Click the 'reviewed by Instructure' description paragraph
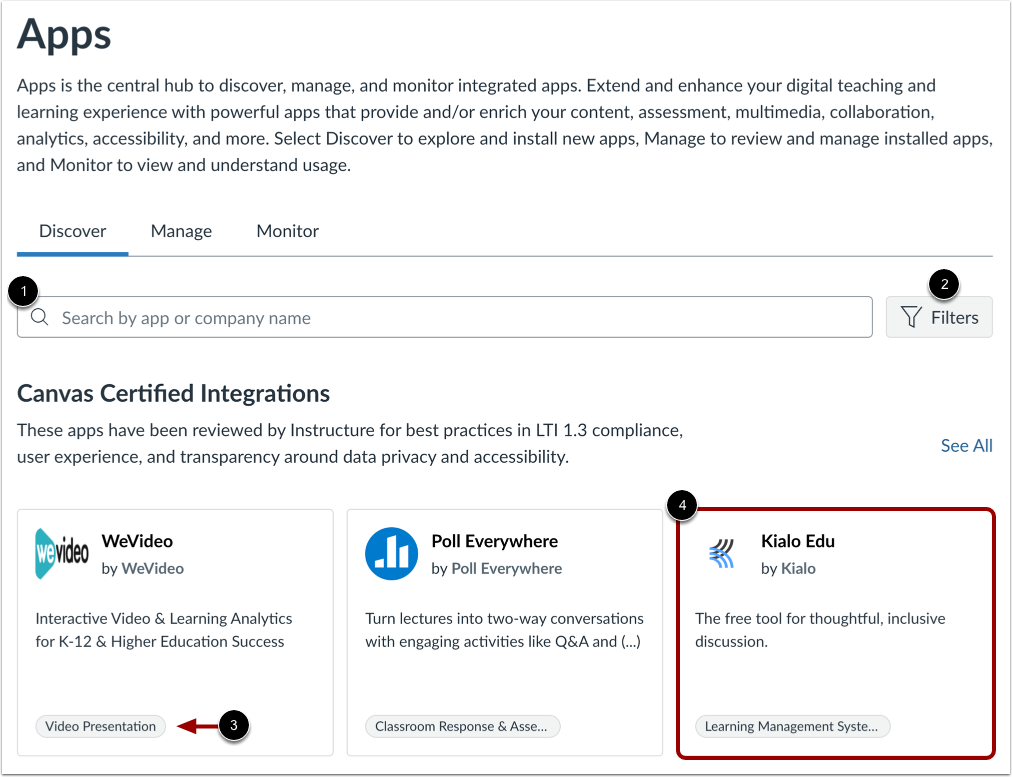The width and height of the screenshot is (1012, 777). point(350,443)
